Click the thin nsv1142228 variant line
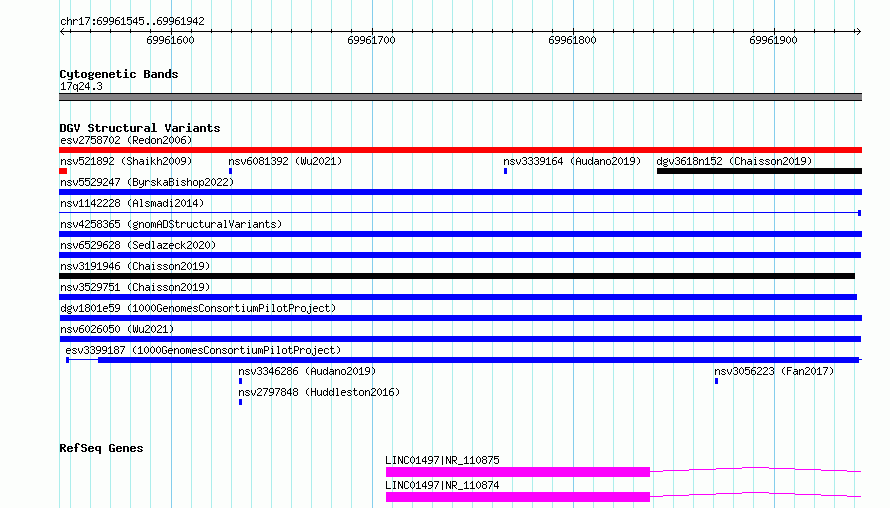 coord(460,213)
